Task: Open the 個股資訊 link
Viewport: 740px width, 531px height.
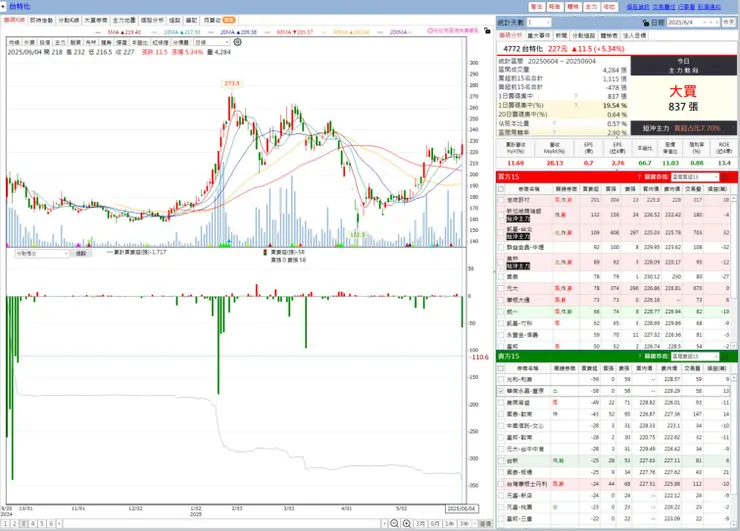Action: (638, 7)
